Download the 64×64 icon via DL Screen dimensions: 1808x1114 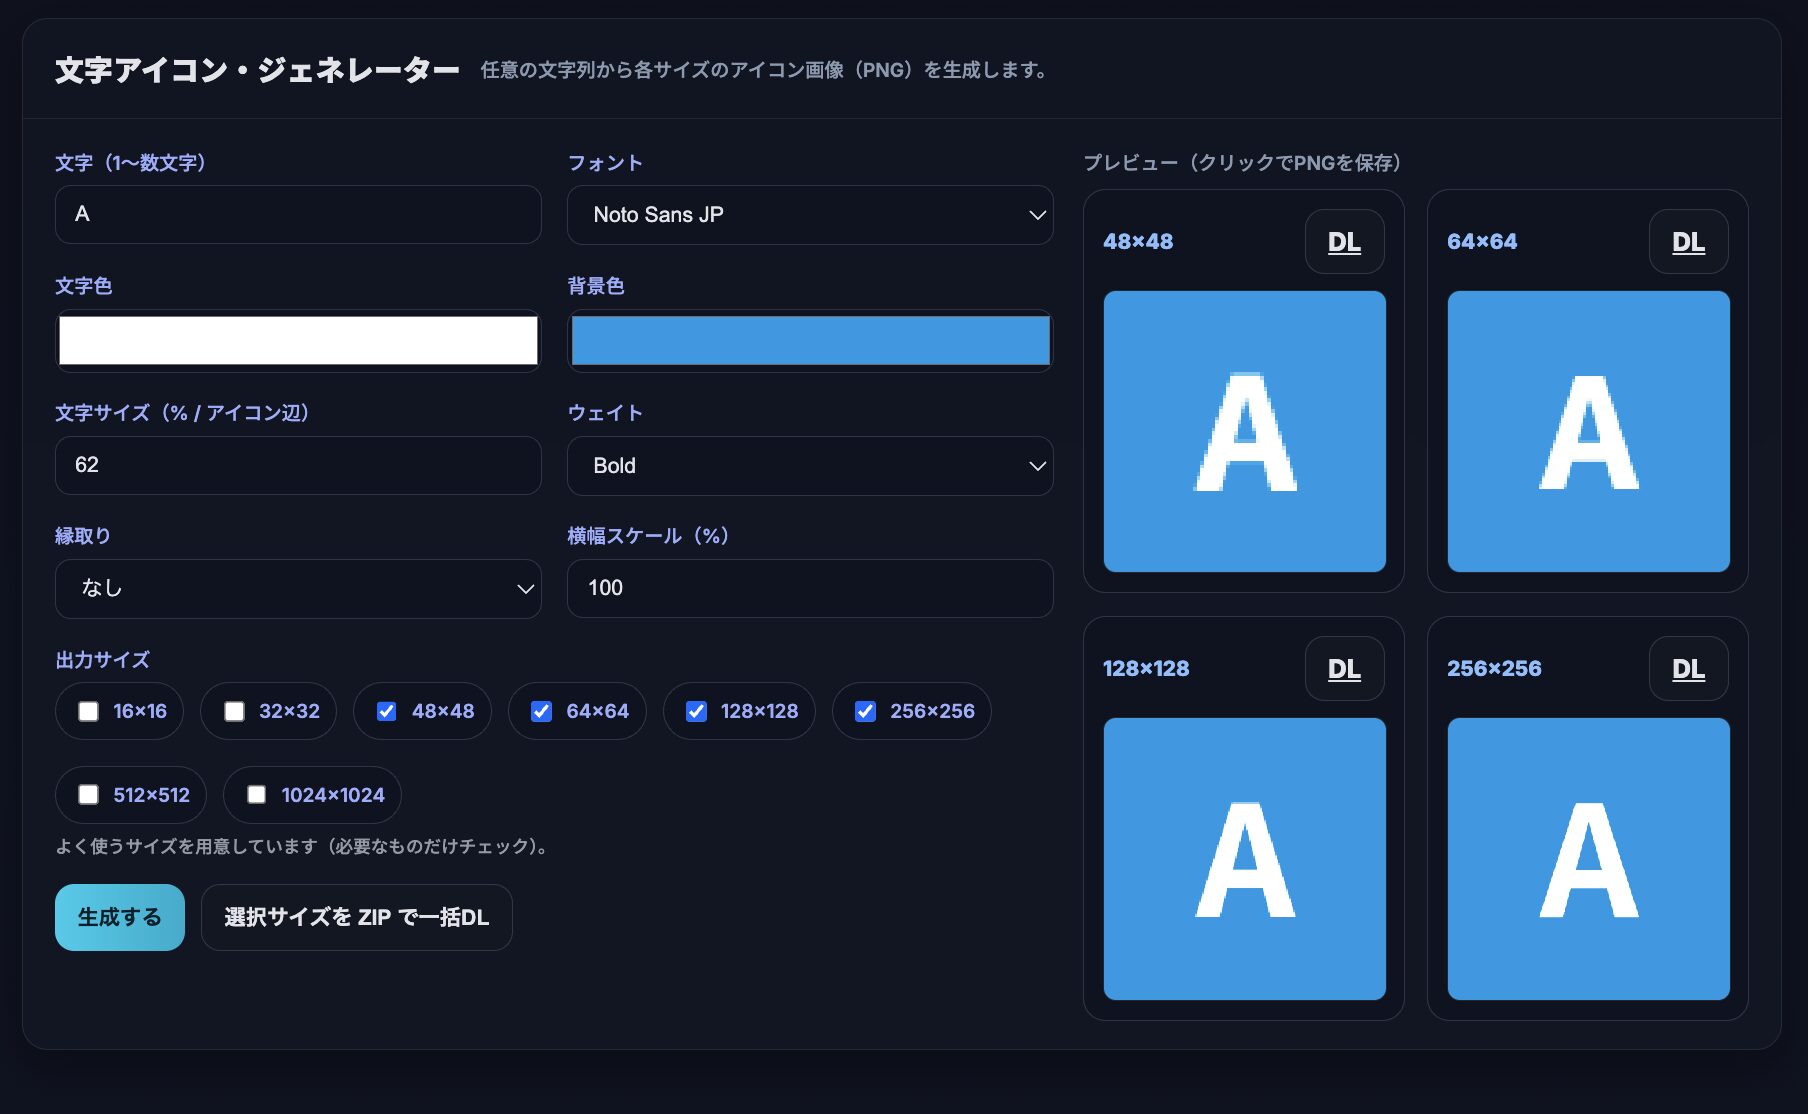[x=1688, y=242]
